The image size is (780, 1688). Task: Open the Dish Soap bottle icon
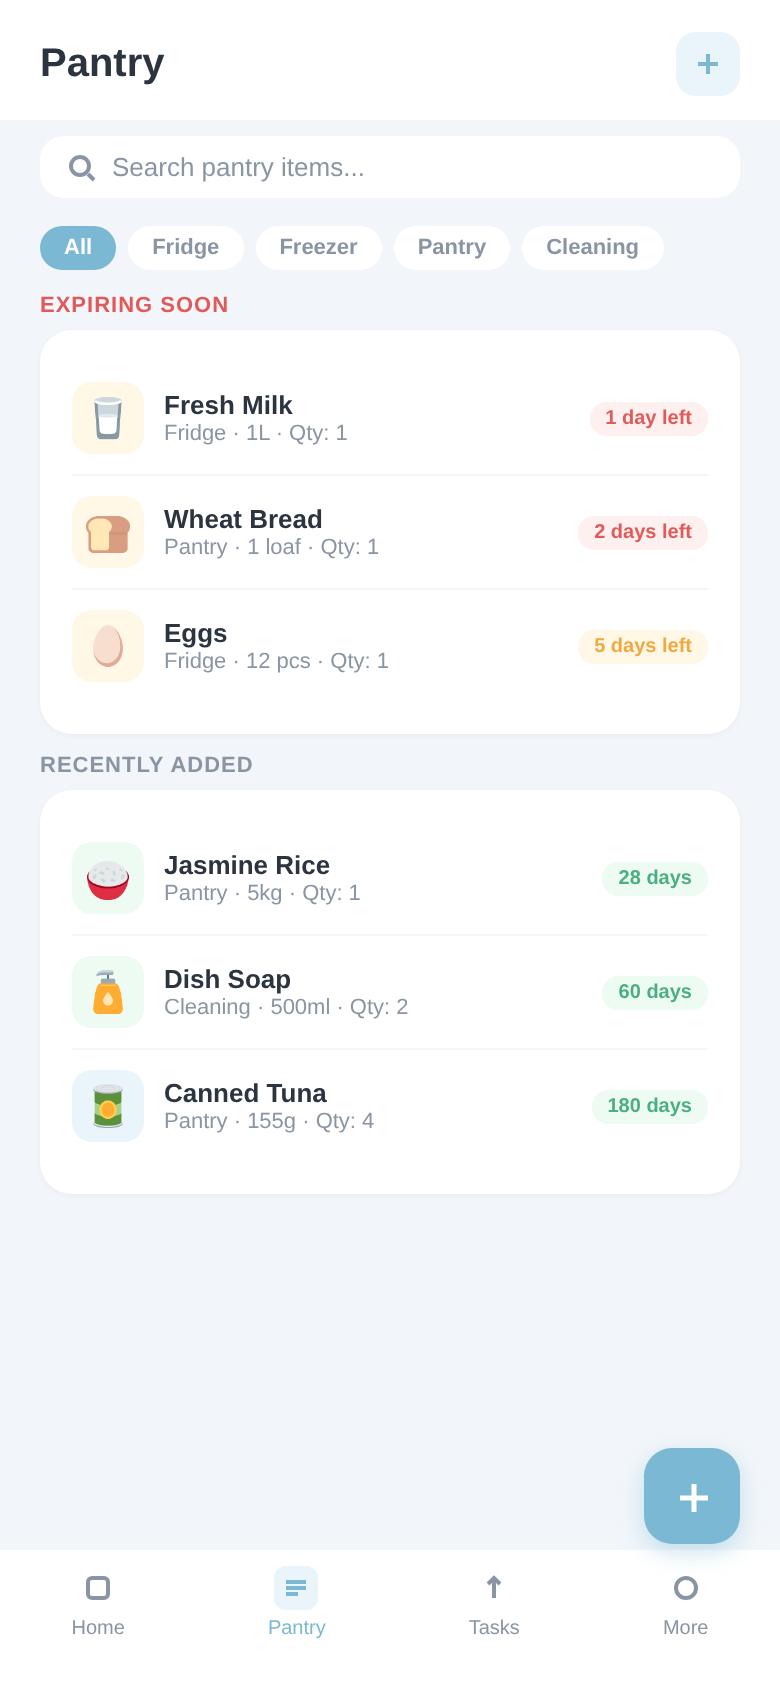pos(108,992)
